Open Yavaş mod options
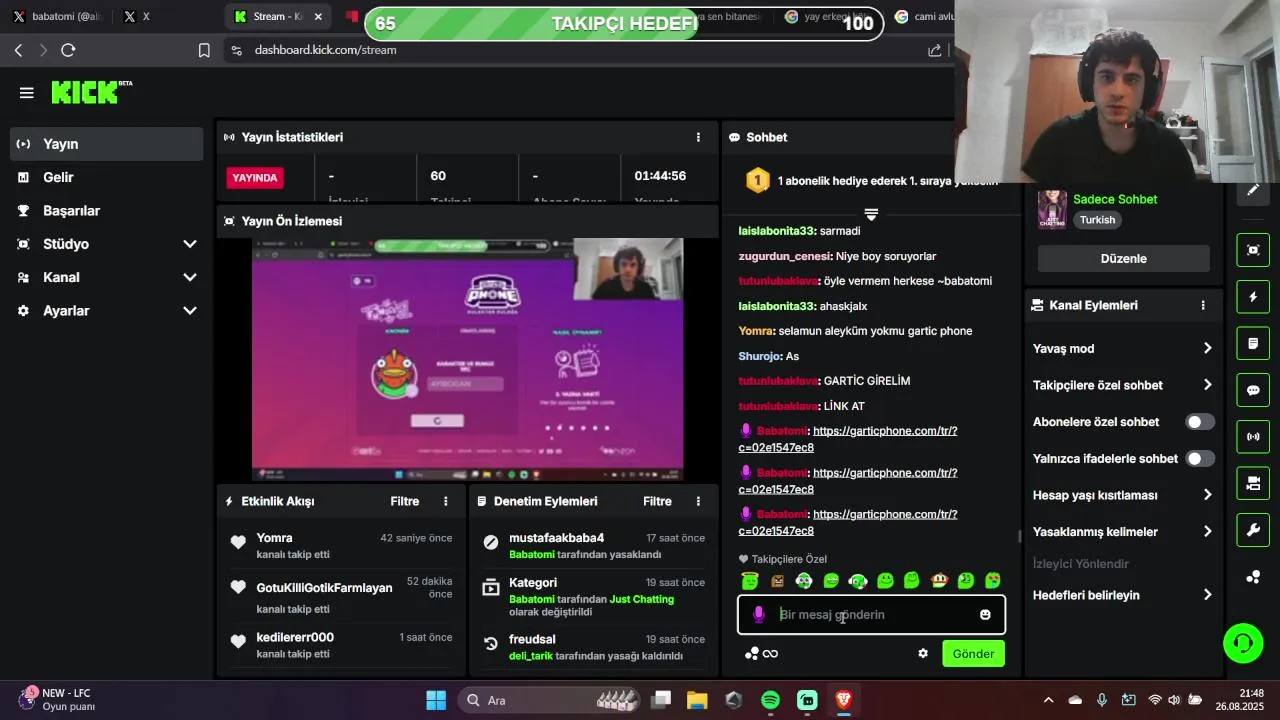Screen dimensions: 1280x720 point(1122,349)
